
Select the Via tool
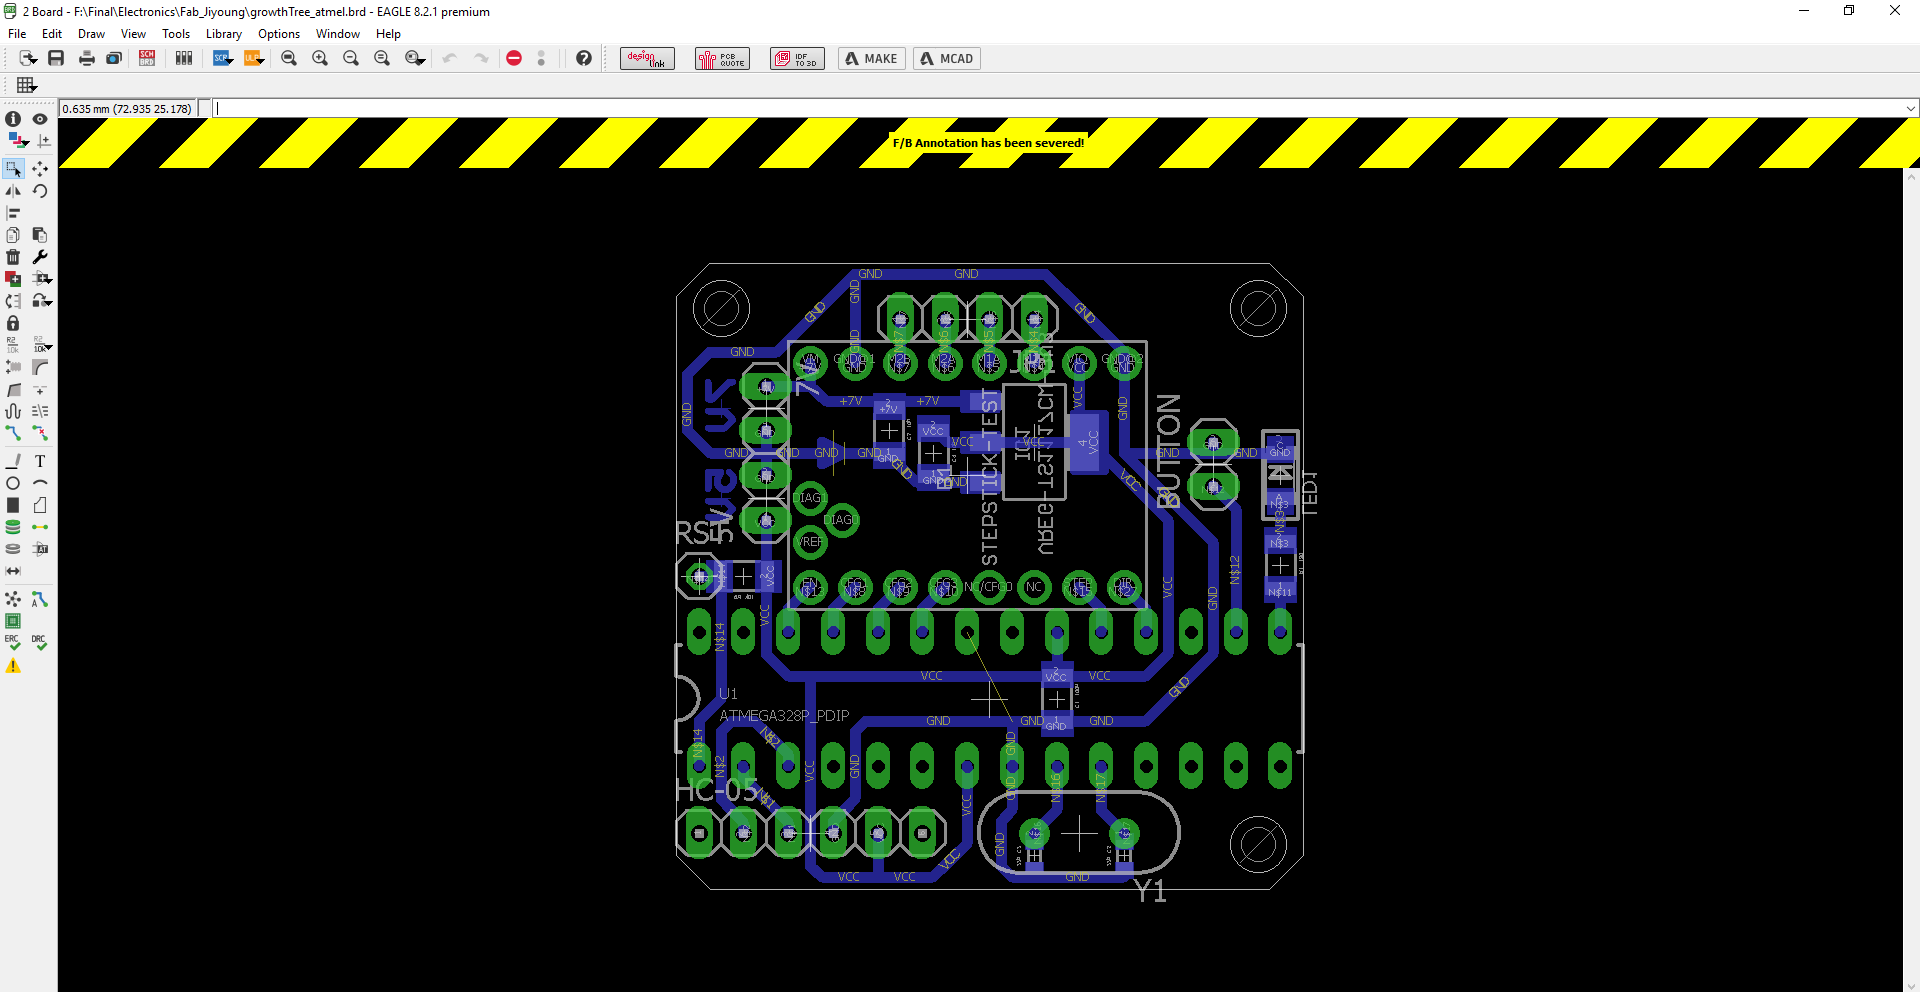pos(13,527)
